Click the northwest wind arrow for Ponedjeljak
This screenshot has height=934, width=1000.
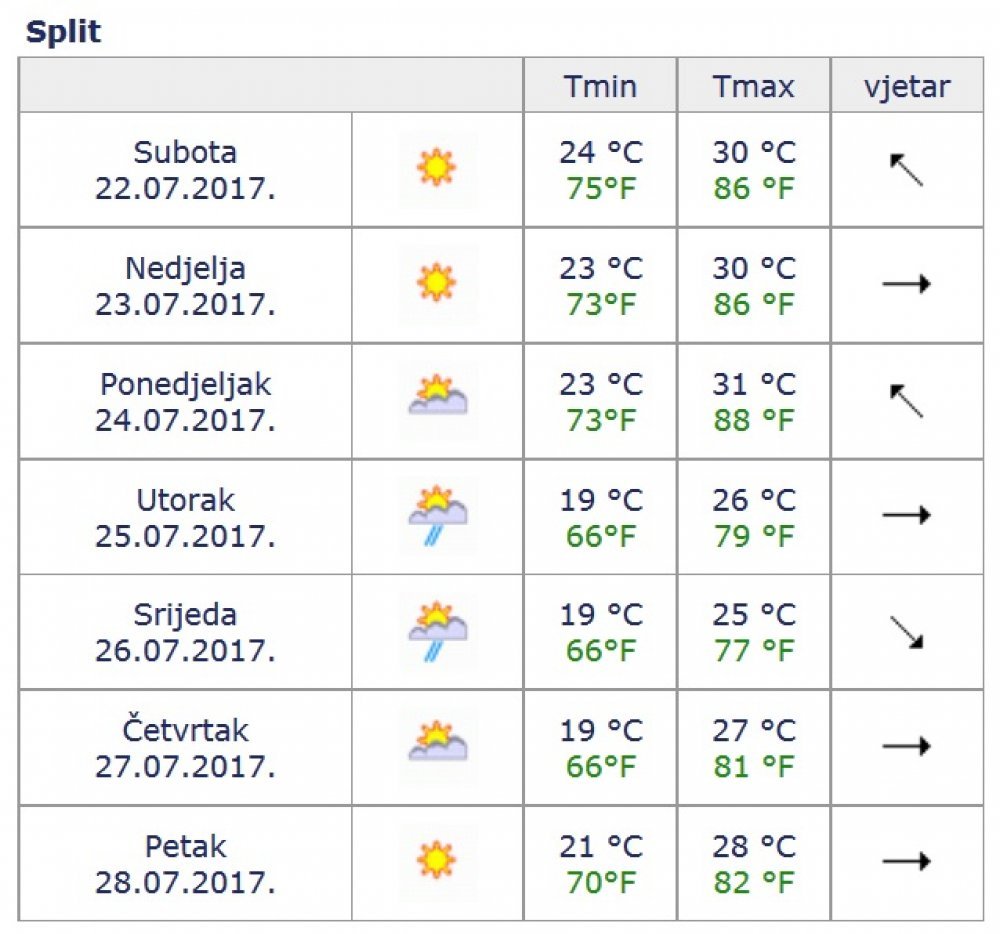(x=906, y=401)
